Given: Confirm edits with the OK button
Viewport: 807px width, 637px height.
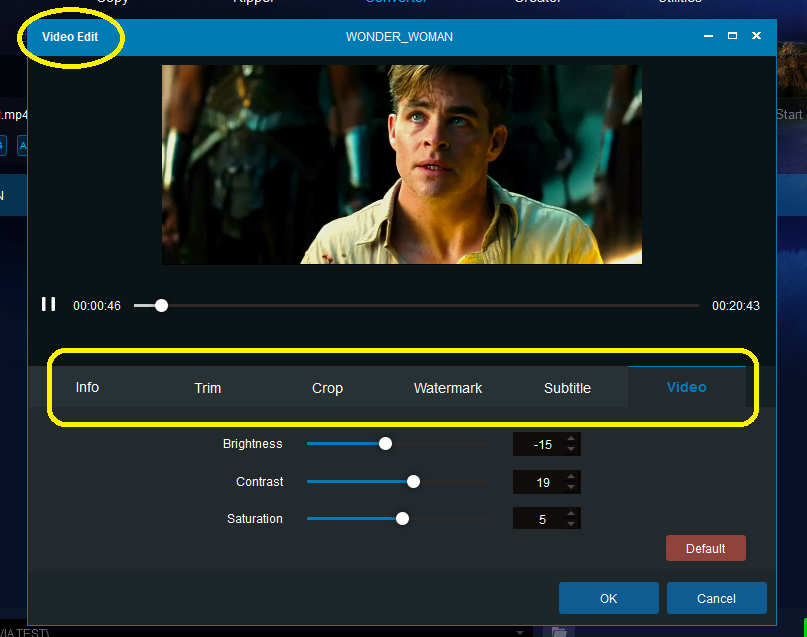Looking at the screenshot, I should coord(608,598).
